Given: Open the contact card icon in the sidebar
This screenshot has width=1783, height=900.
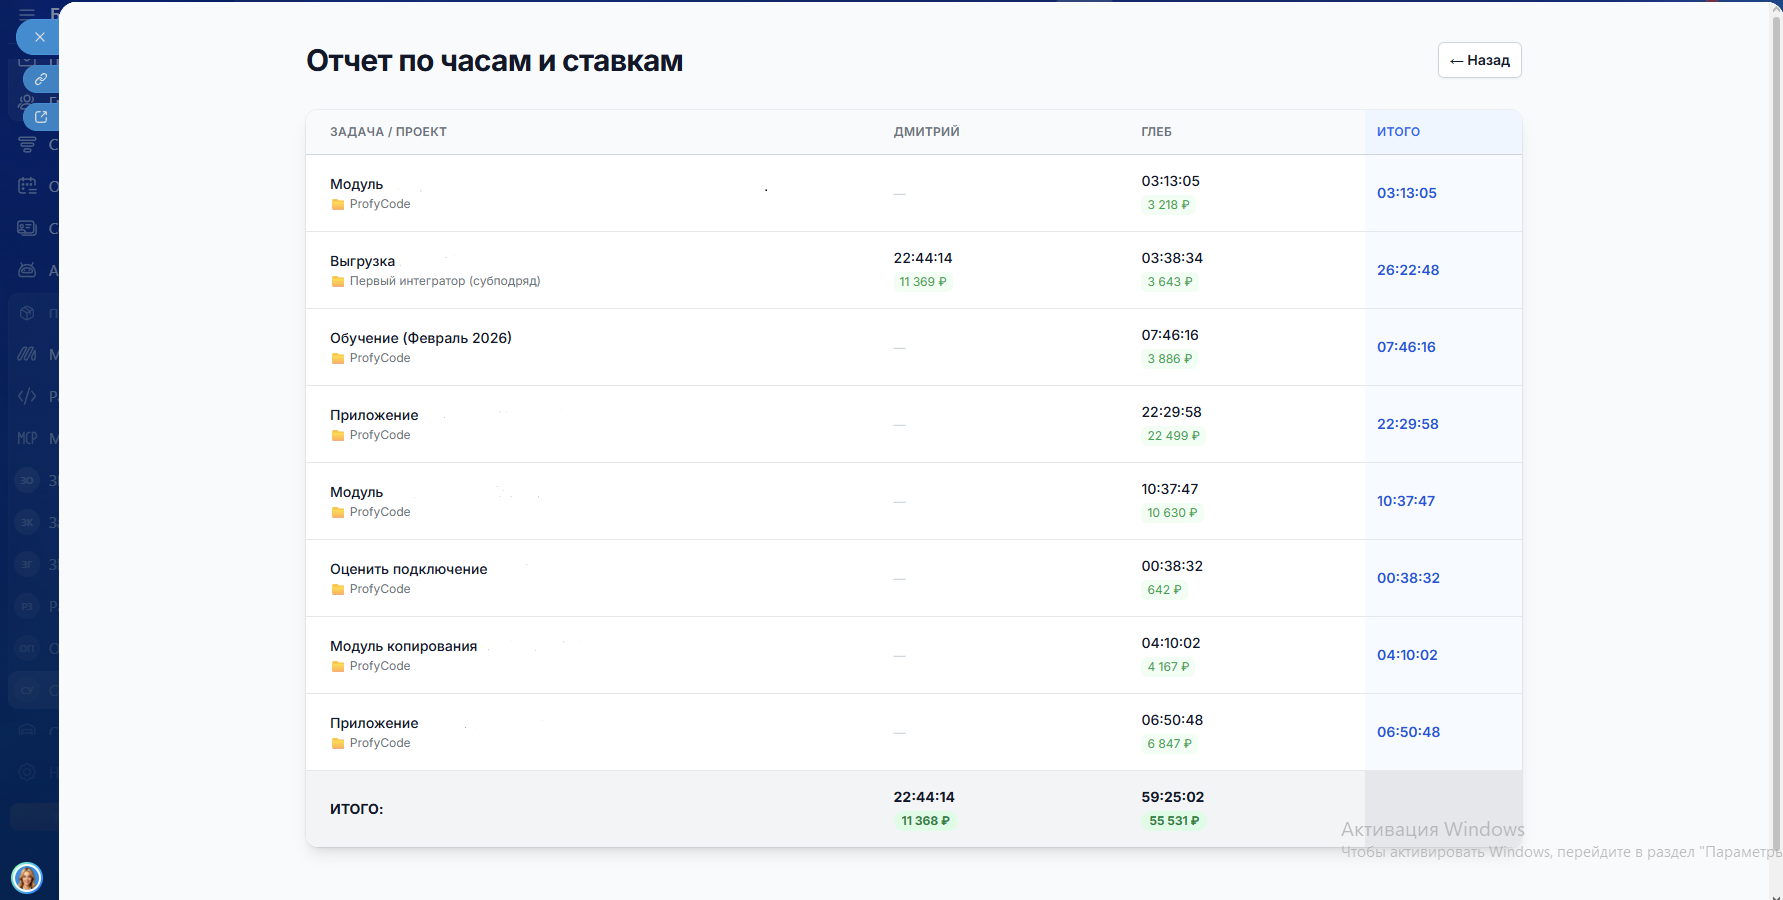Looking at the screenshot, I should coord(27,228).
